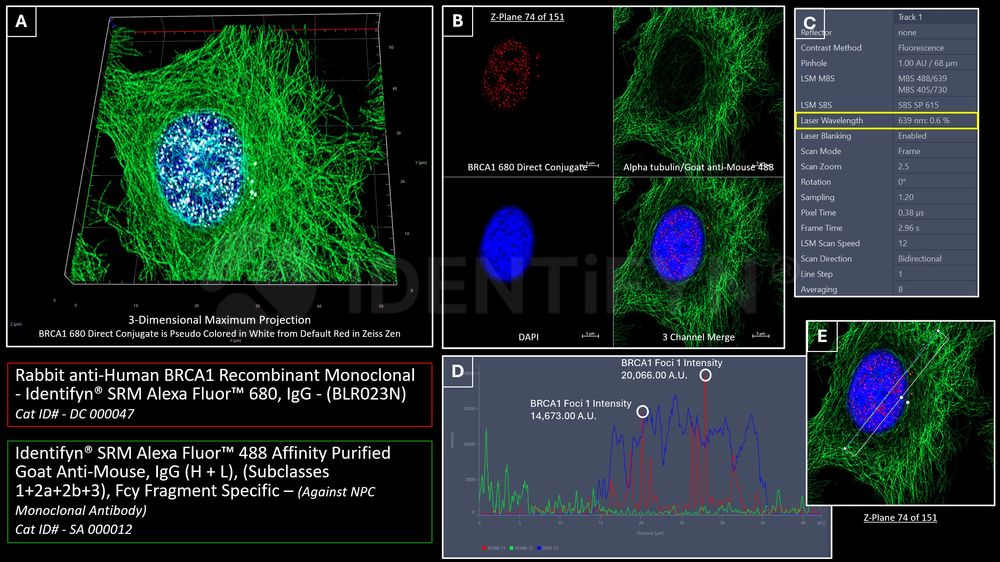The height and width of the screenshot is (562, 1000).
Task: Click the blue legend swatch under the intensity plot
Action: [x=538, y=548]
